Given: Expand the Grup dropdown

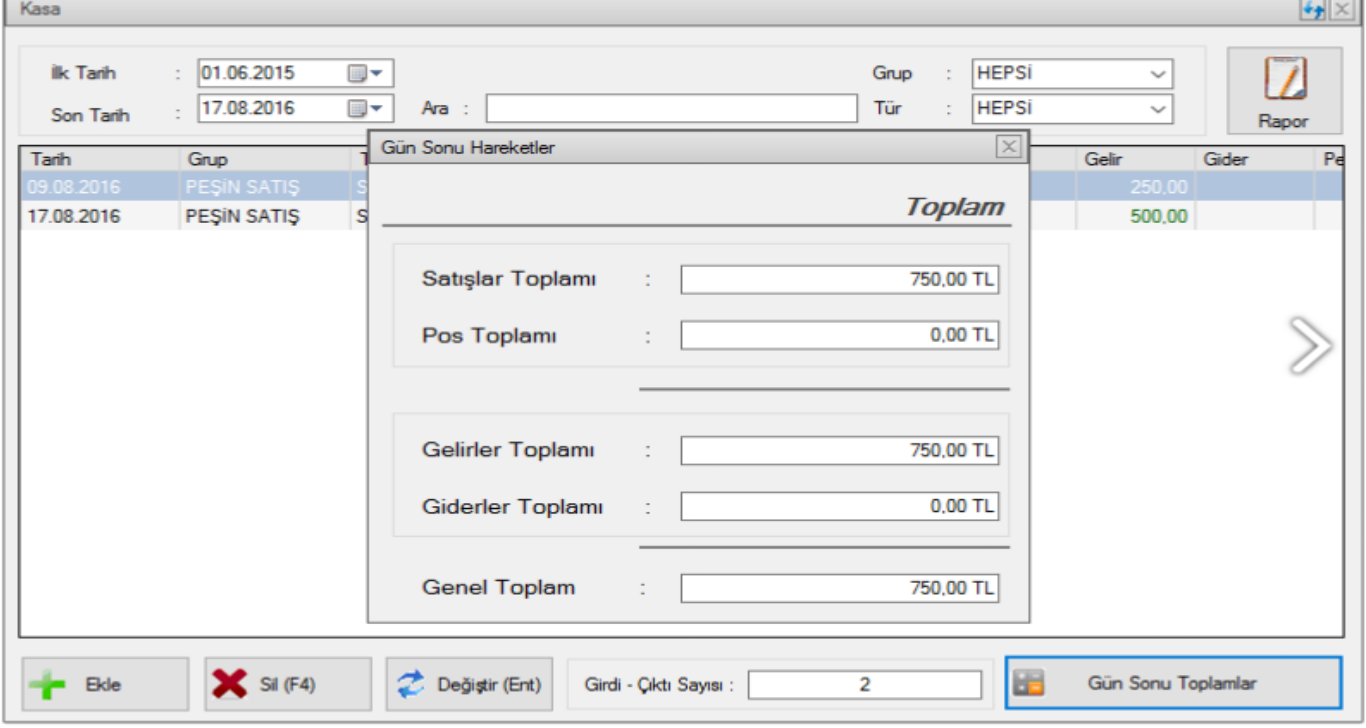Looking at the screenshot, I should point(1157,74).
